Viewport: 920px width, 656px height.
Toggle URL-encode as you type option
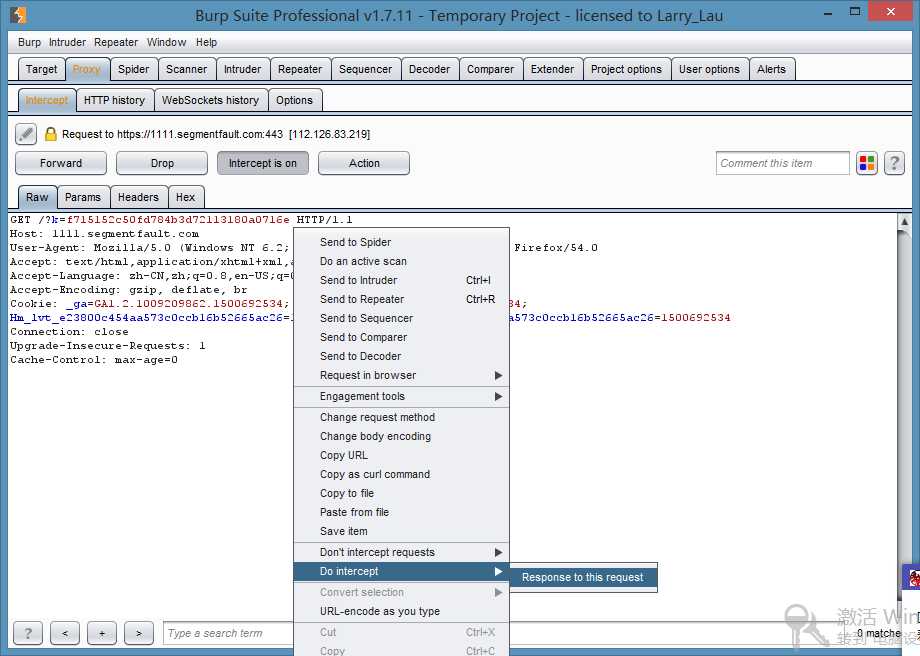[401, 611]
